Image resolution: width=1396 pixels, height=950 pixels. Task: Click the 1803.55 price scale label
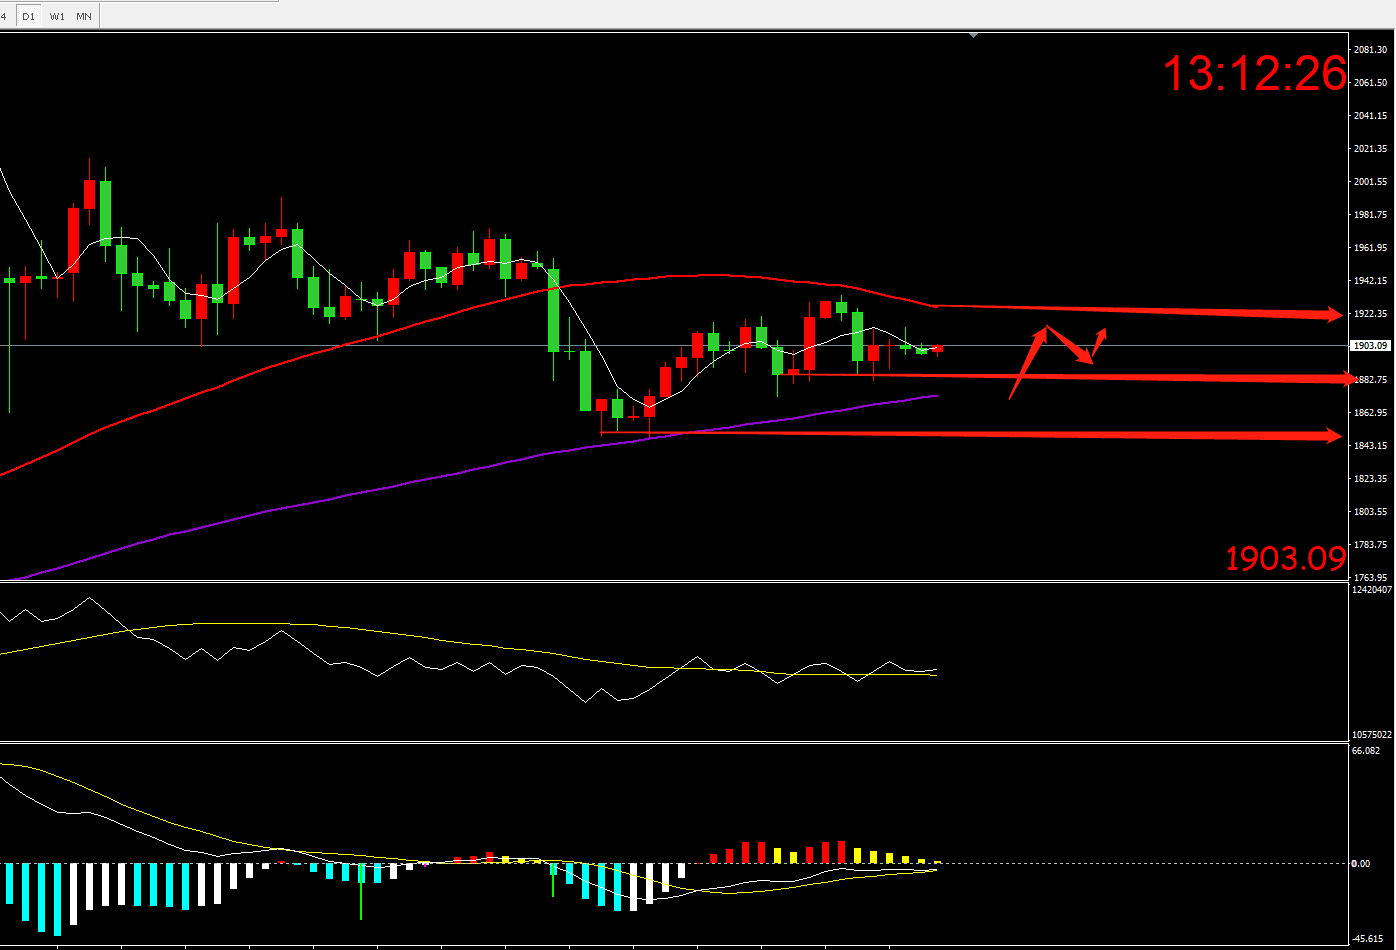(1370, 512)
